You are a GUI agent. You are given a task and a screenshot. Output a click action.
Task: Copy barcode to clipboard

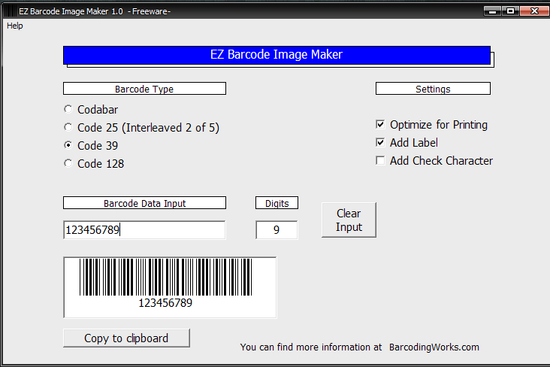(x=126, y=338)
